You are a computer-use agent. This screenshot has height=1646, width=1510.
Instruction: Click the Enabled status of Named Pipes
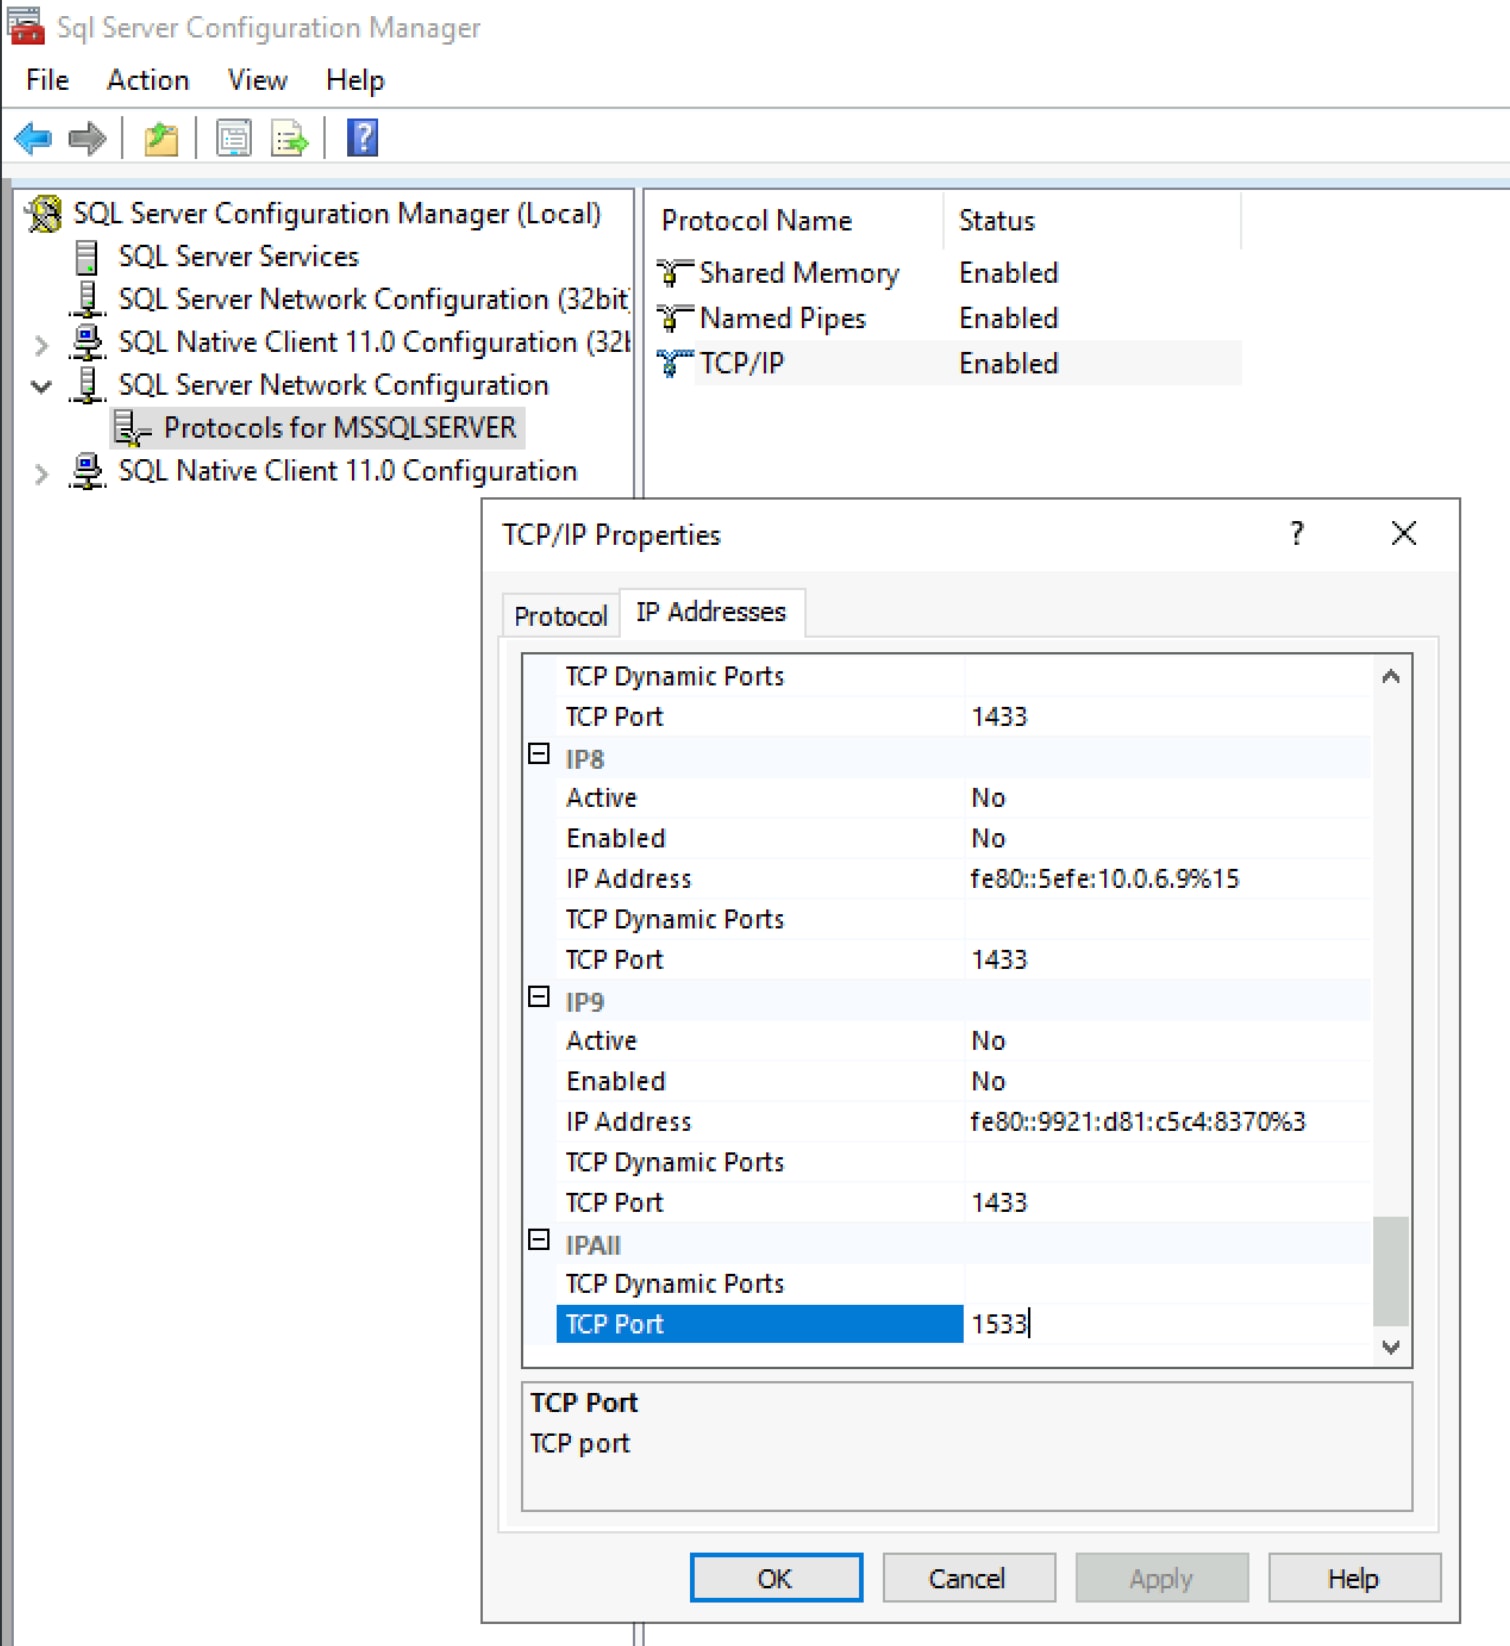pos(1009,318)
